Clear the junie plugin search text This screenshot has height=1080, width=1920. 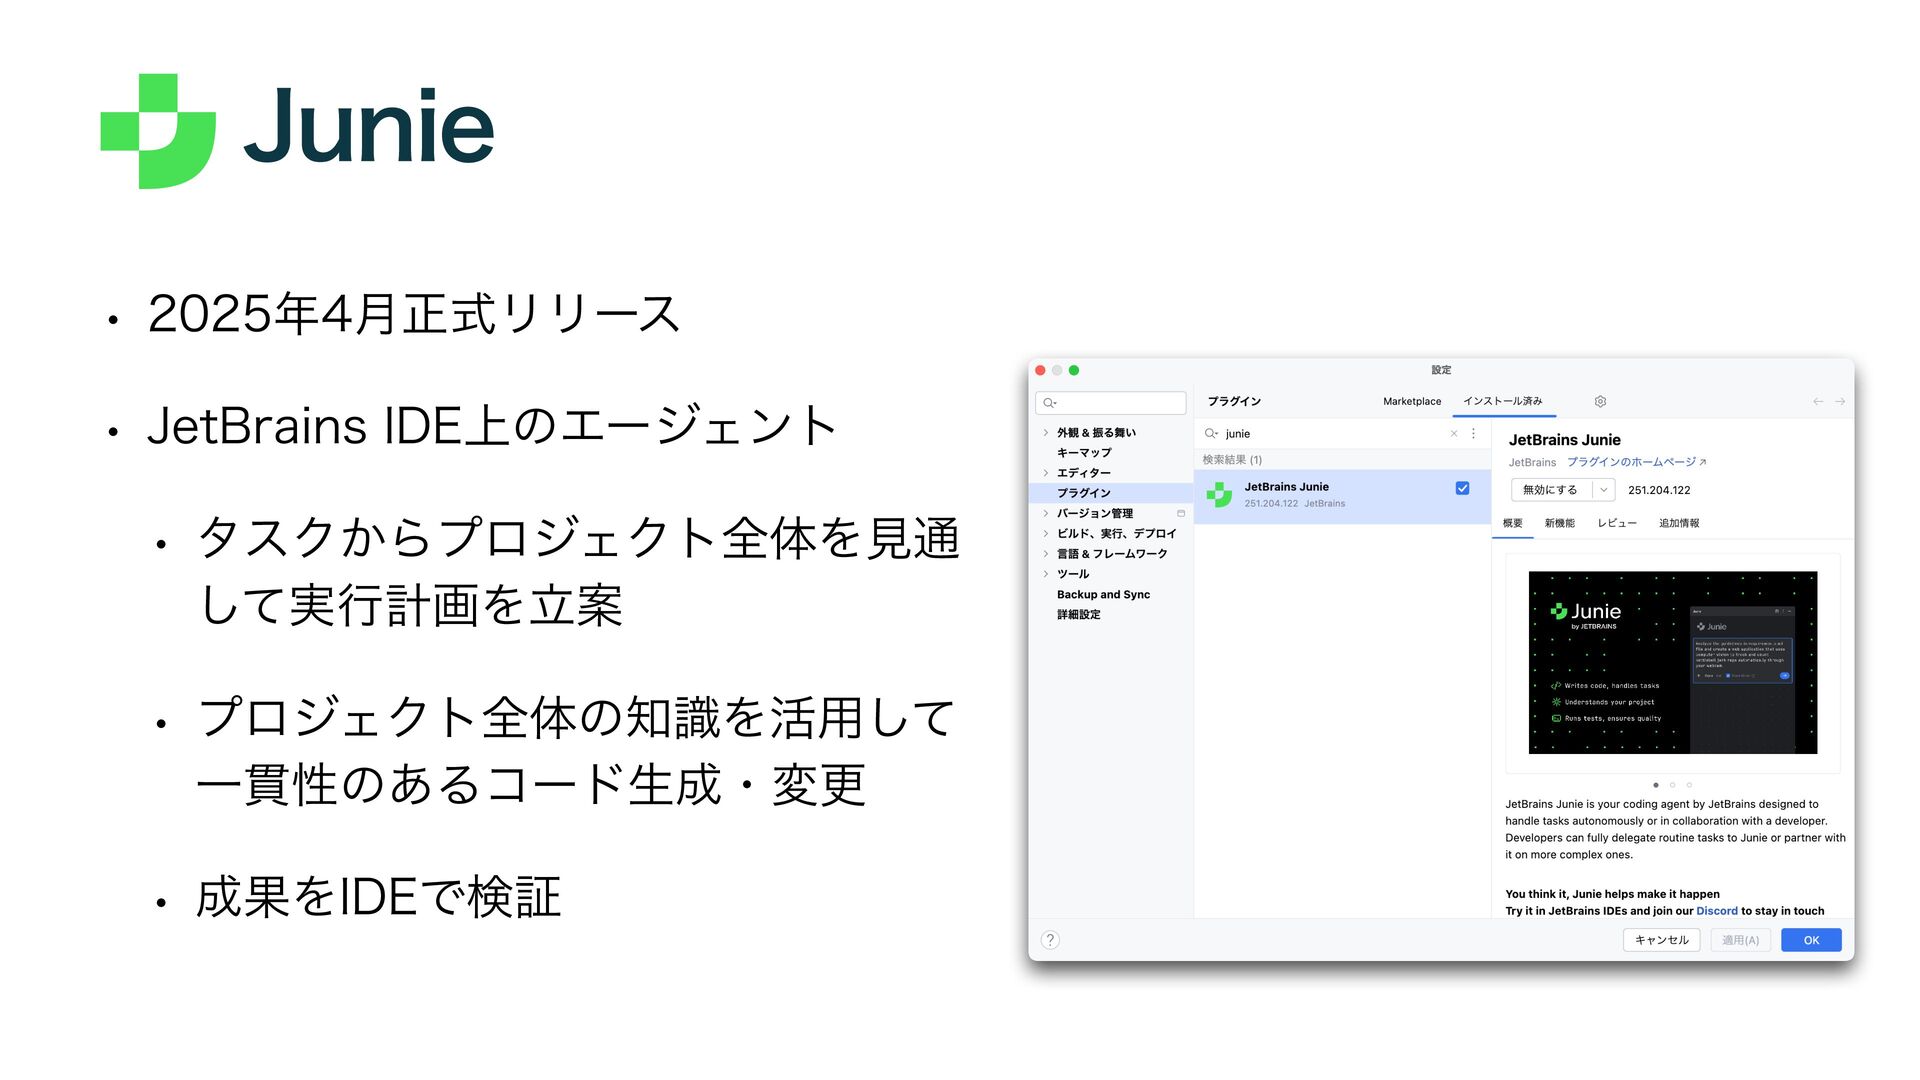tap(1454, 433)
